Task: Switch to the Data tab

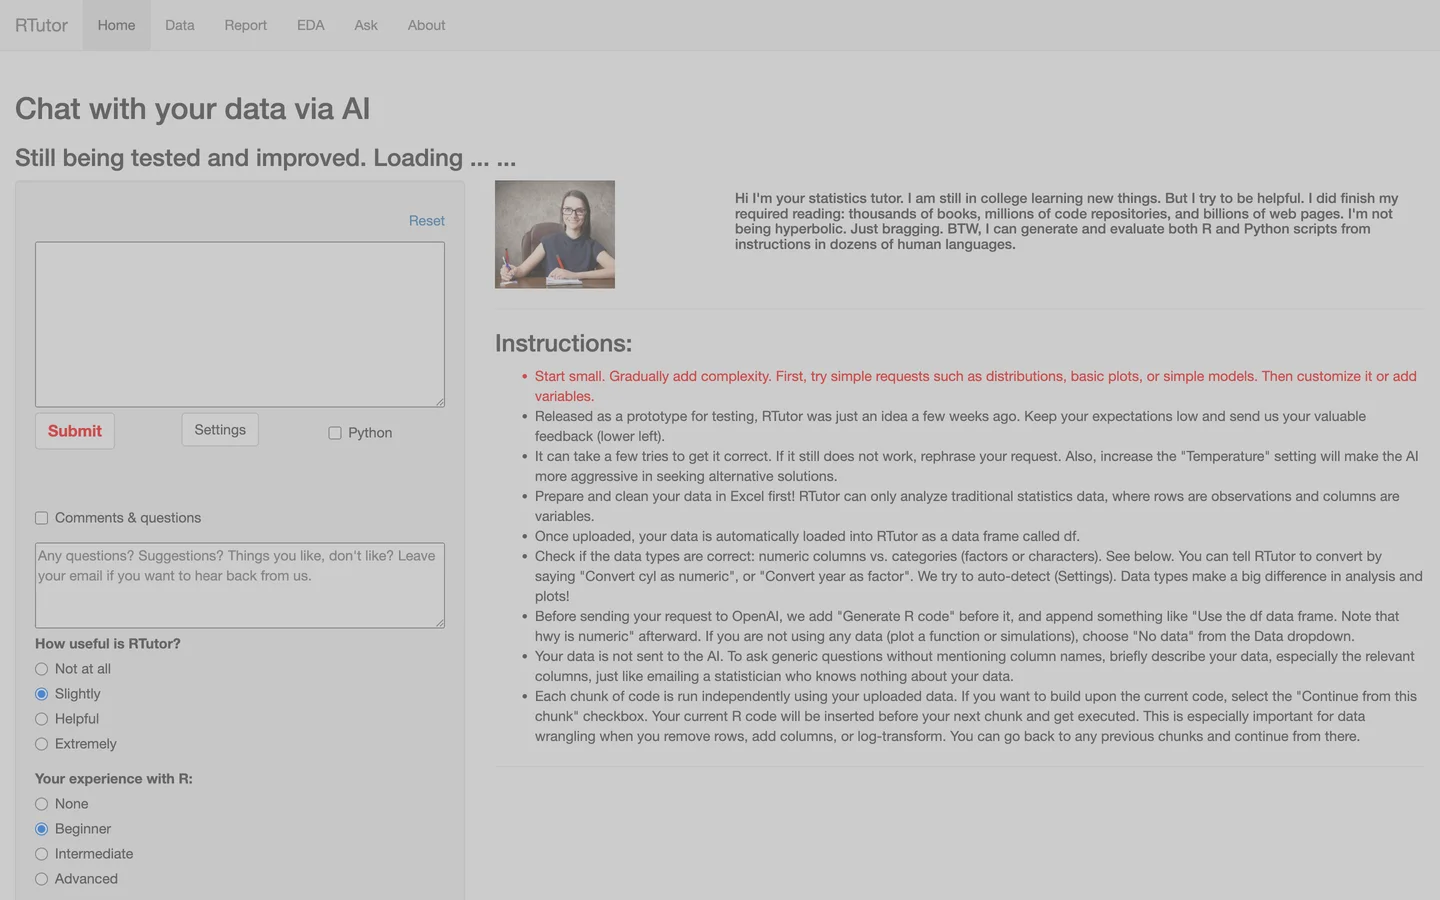Action: (x=180, y=25)
